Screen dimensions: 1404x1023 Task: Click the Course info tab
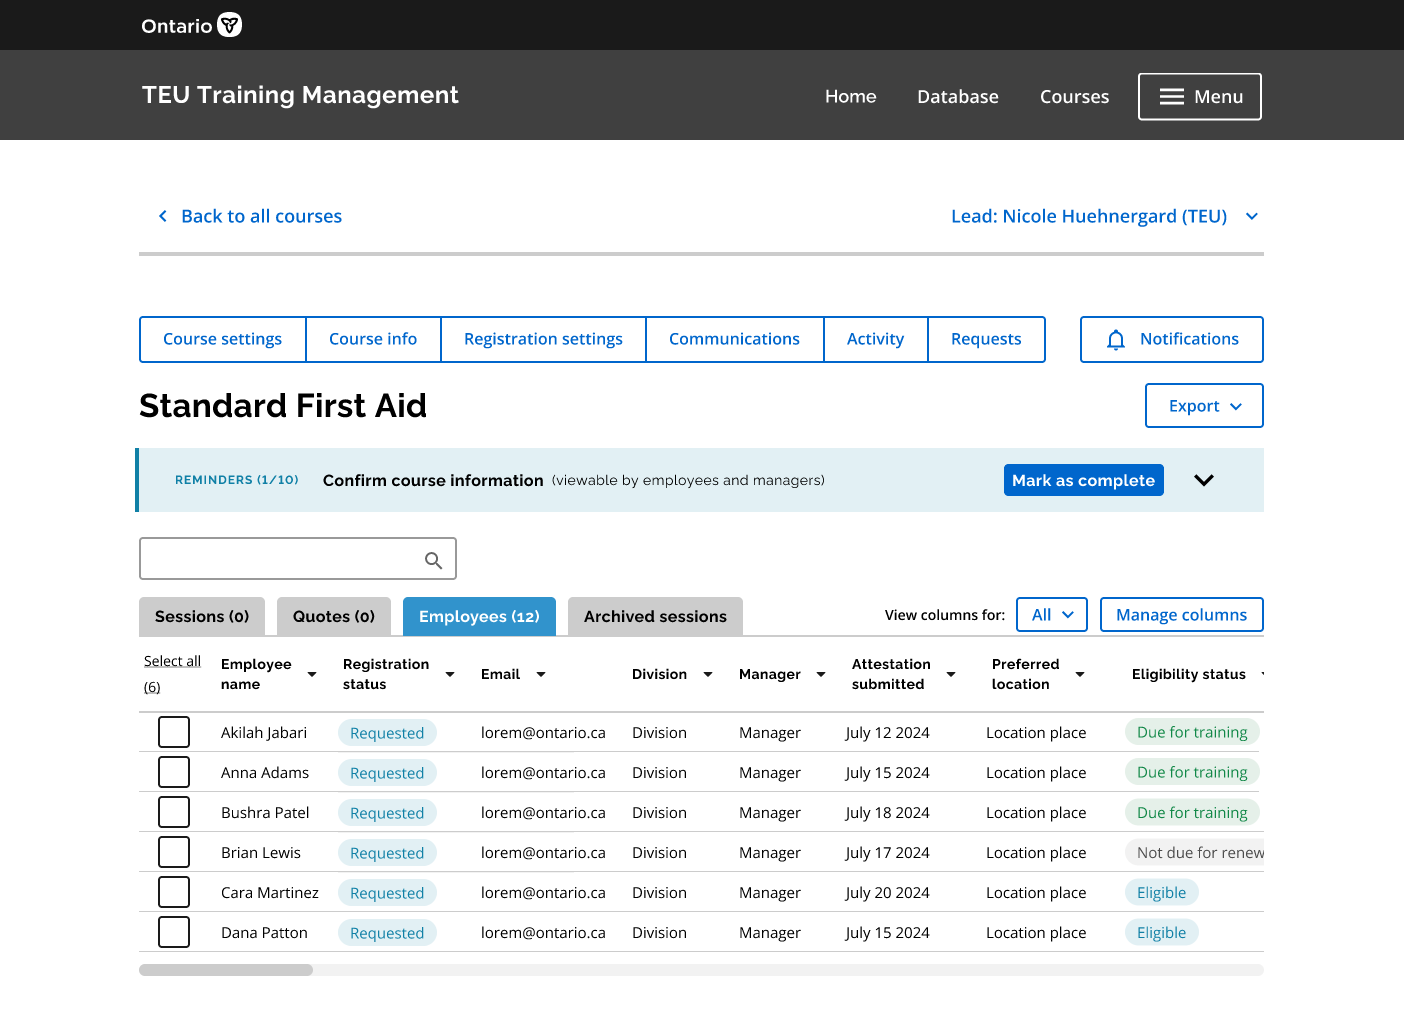[373, 339]
